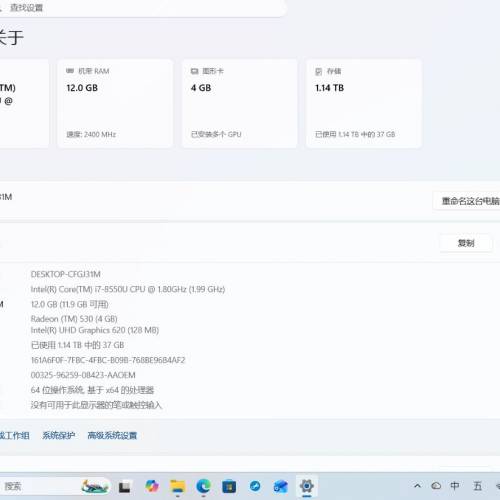
Task: Launch Copilot from the taskbar
Action: click(152, 486)
